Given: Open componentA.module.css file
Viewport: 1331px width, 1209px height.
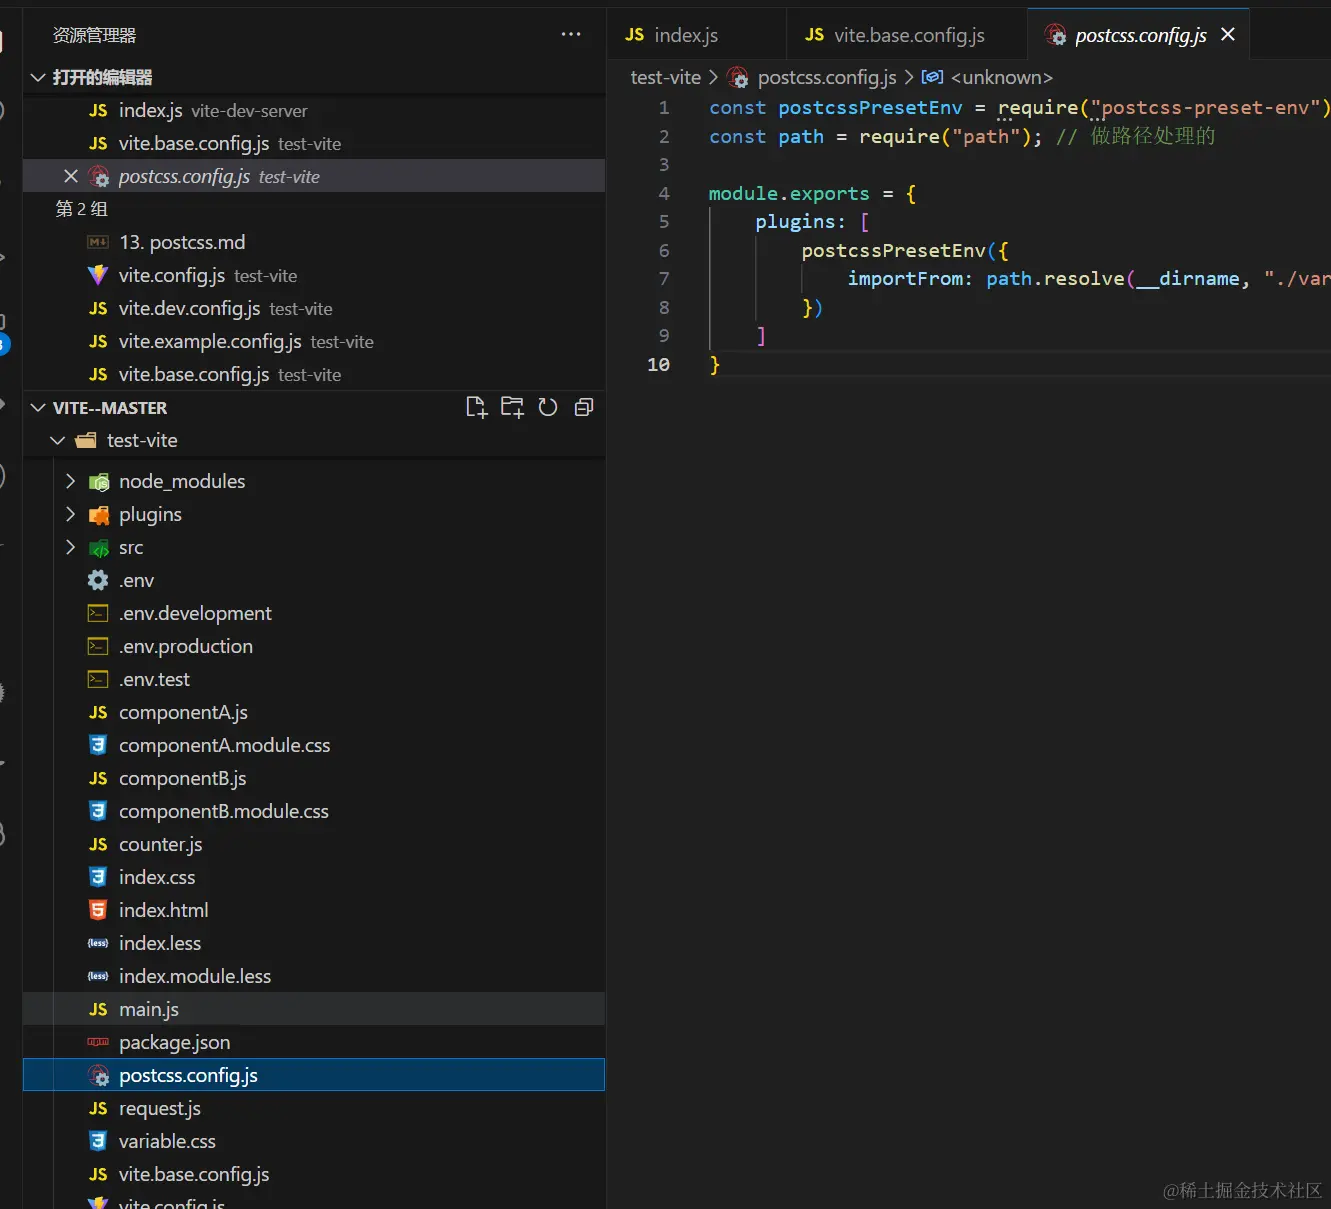Looking at the screenshot, I should (x=314, y=745).
